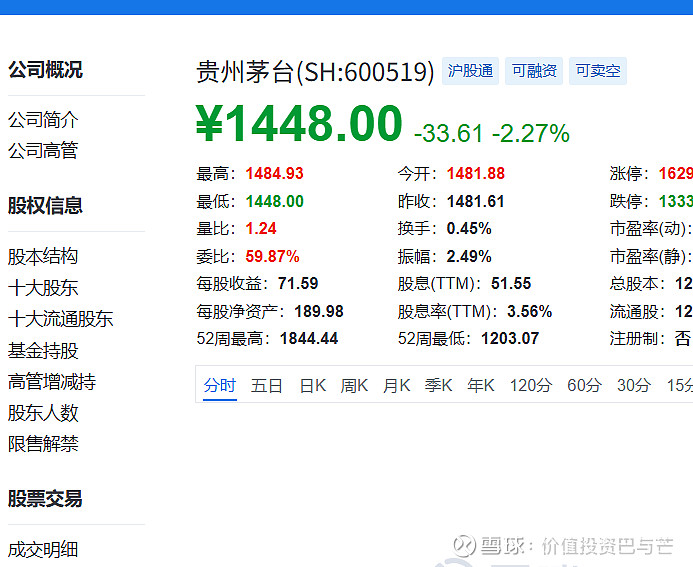Click the 贵州茅台(SH:600519) stock title
Screen dimensions: 693x567
click(315, 72)
